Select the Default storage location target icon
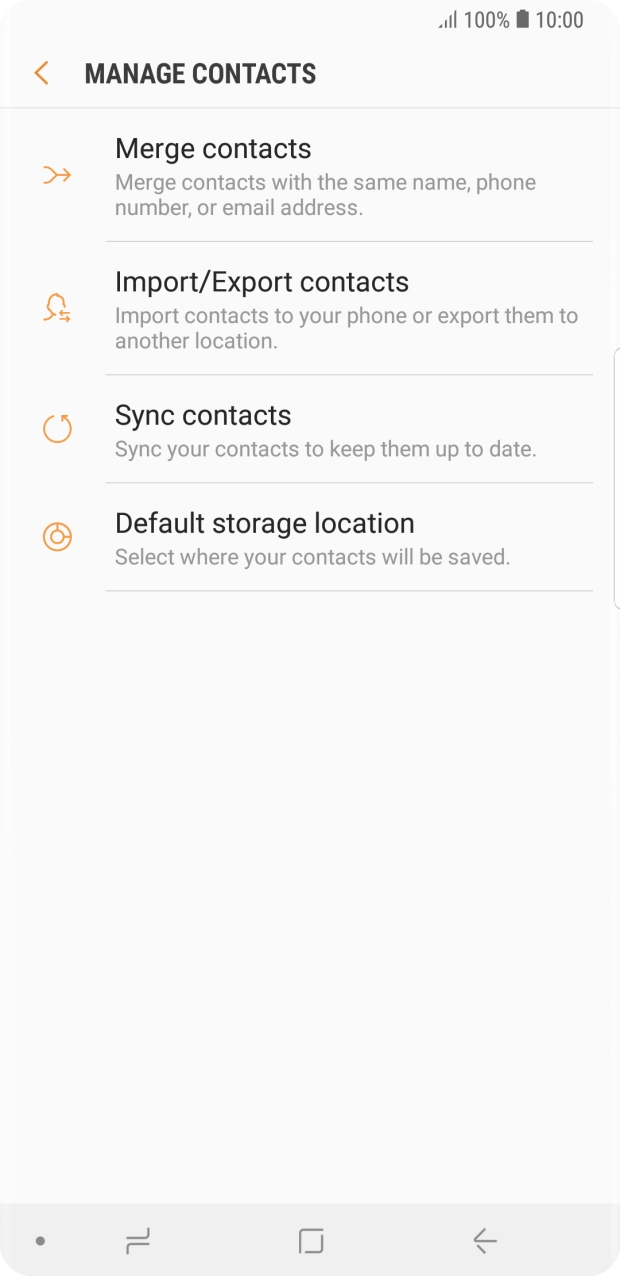 56,536
